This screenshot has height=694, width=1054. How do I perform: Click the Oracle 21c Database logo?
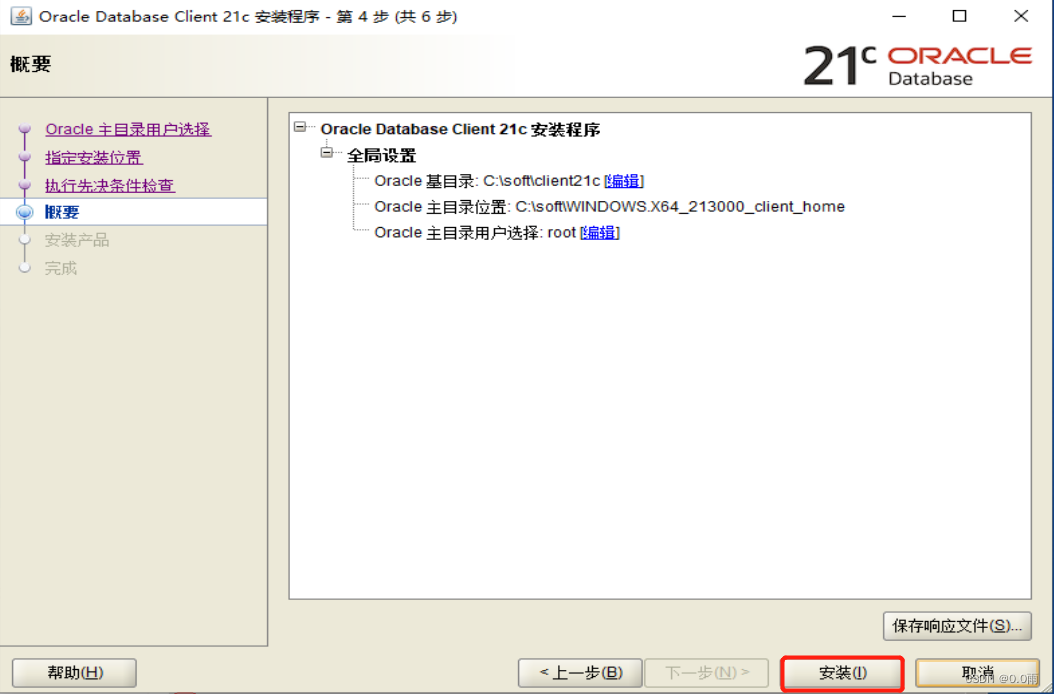pyautogui.click(x=918, y=65)
